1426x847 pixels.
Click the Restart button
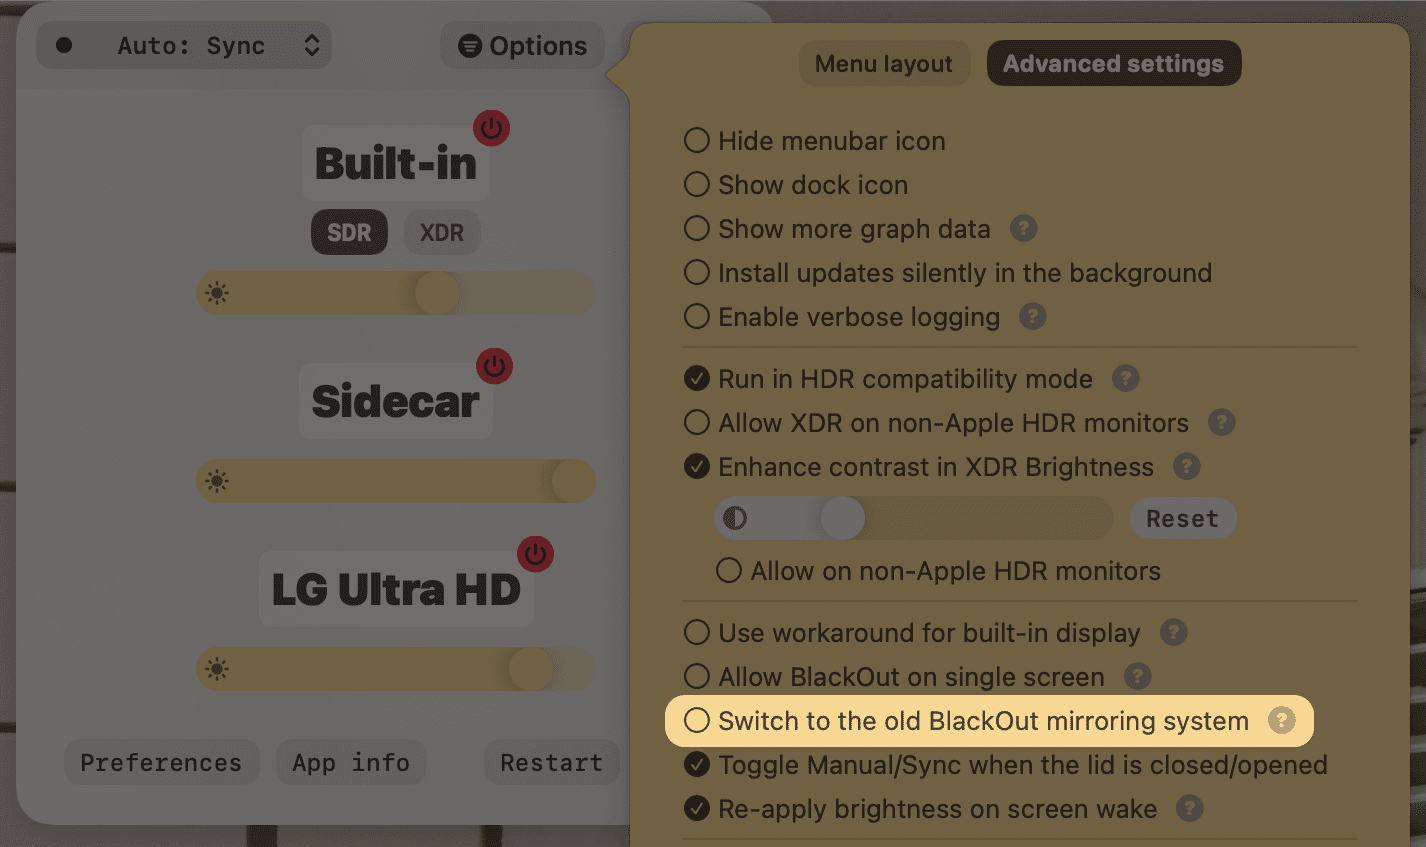tap(552, 762)
